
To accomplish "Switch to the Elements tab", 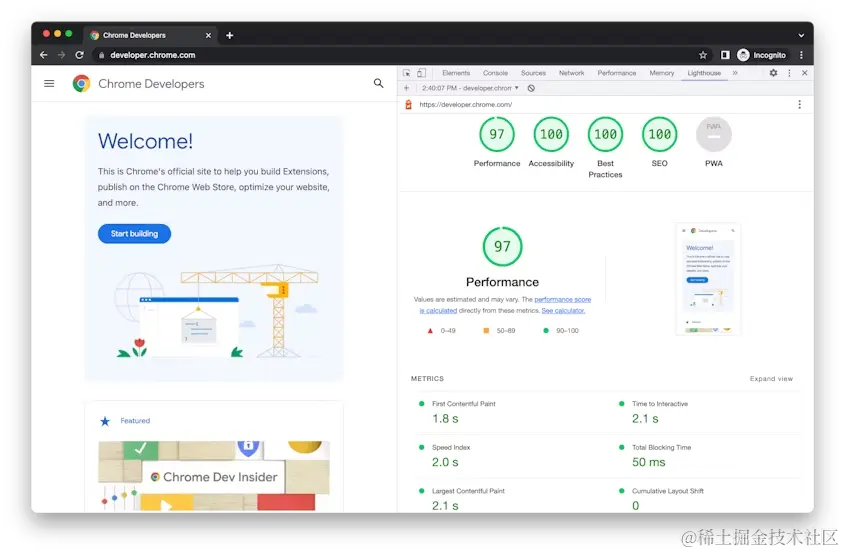I will [456, 73].
